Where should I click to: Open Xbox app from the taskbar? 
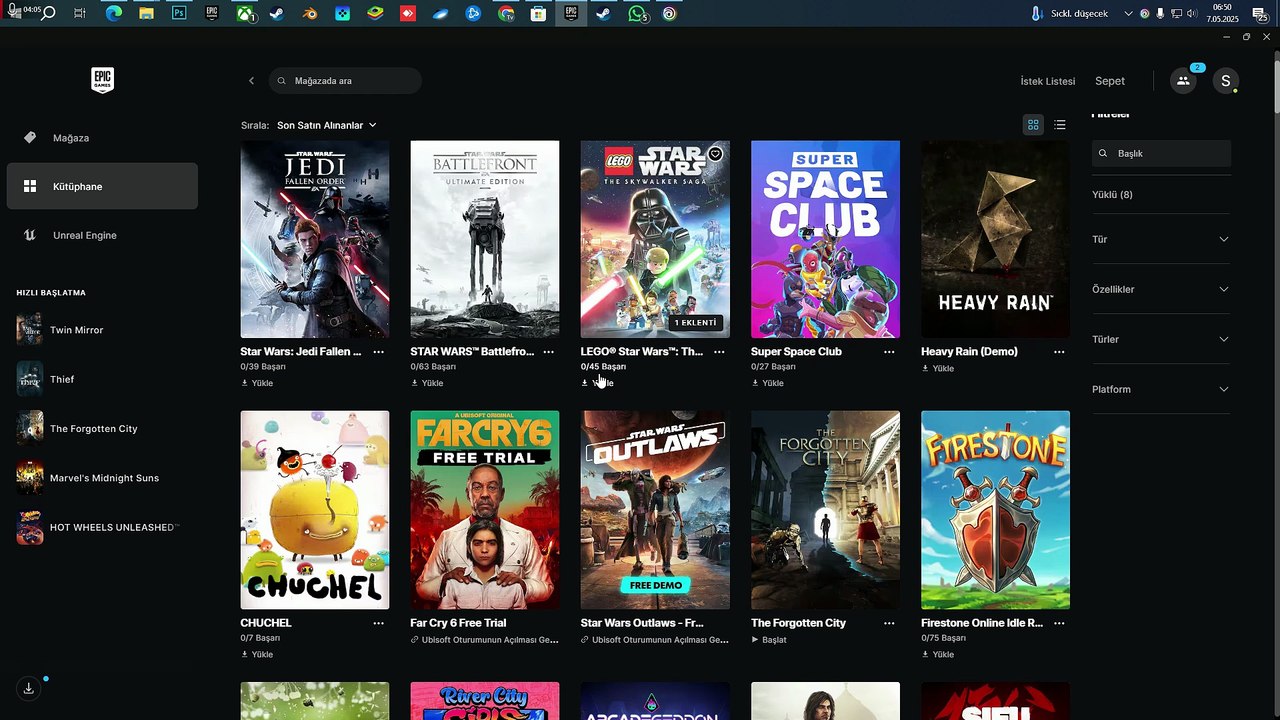(x=244, y=14)
